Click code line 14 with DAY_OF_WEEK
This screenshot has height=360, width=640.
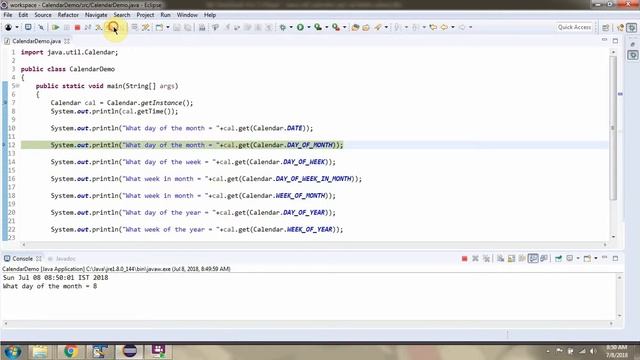point(193,162)
